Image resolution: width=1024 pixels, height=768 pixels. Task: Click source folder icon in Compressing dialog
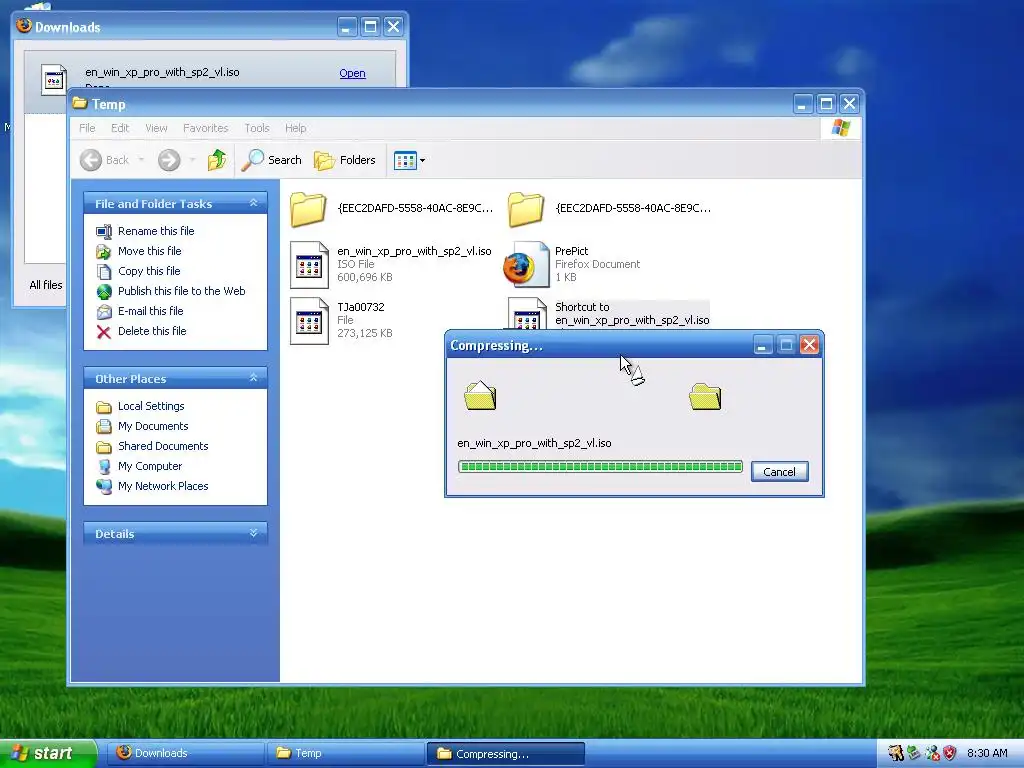click(x=480, y=396)
